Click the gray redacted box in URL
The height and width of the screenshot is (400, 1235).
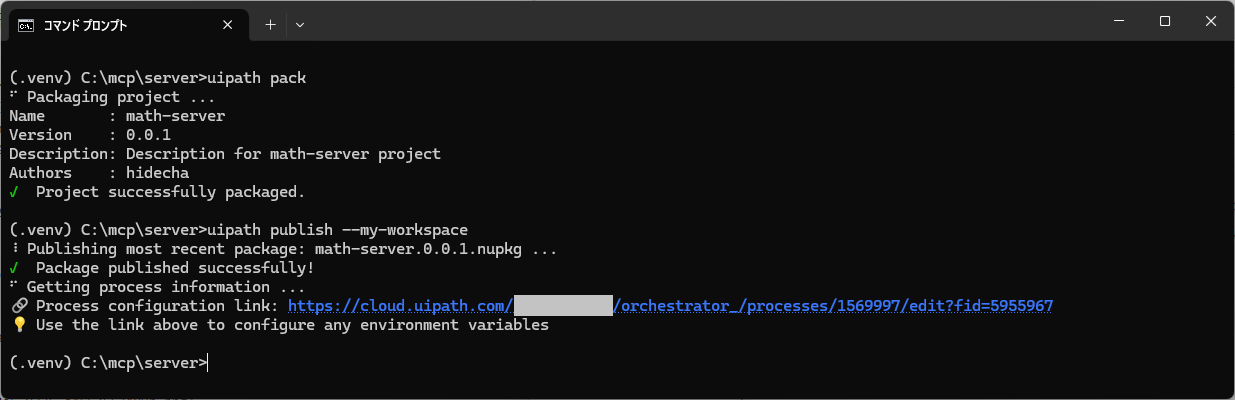pos(563,306)
